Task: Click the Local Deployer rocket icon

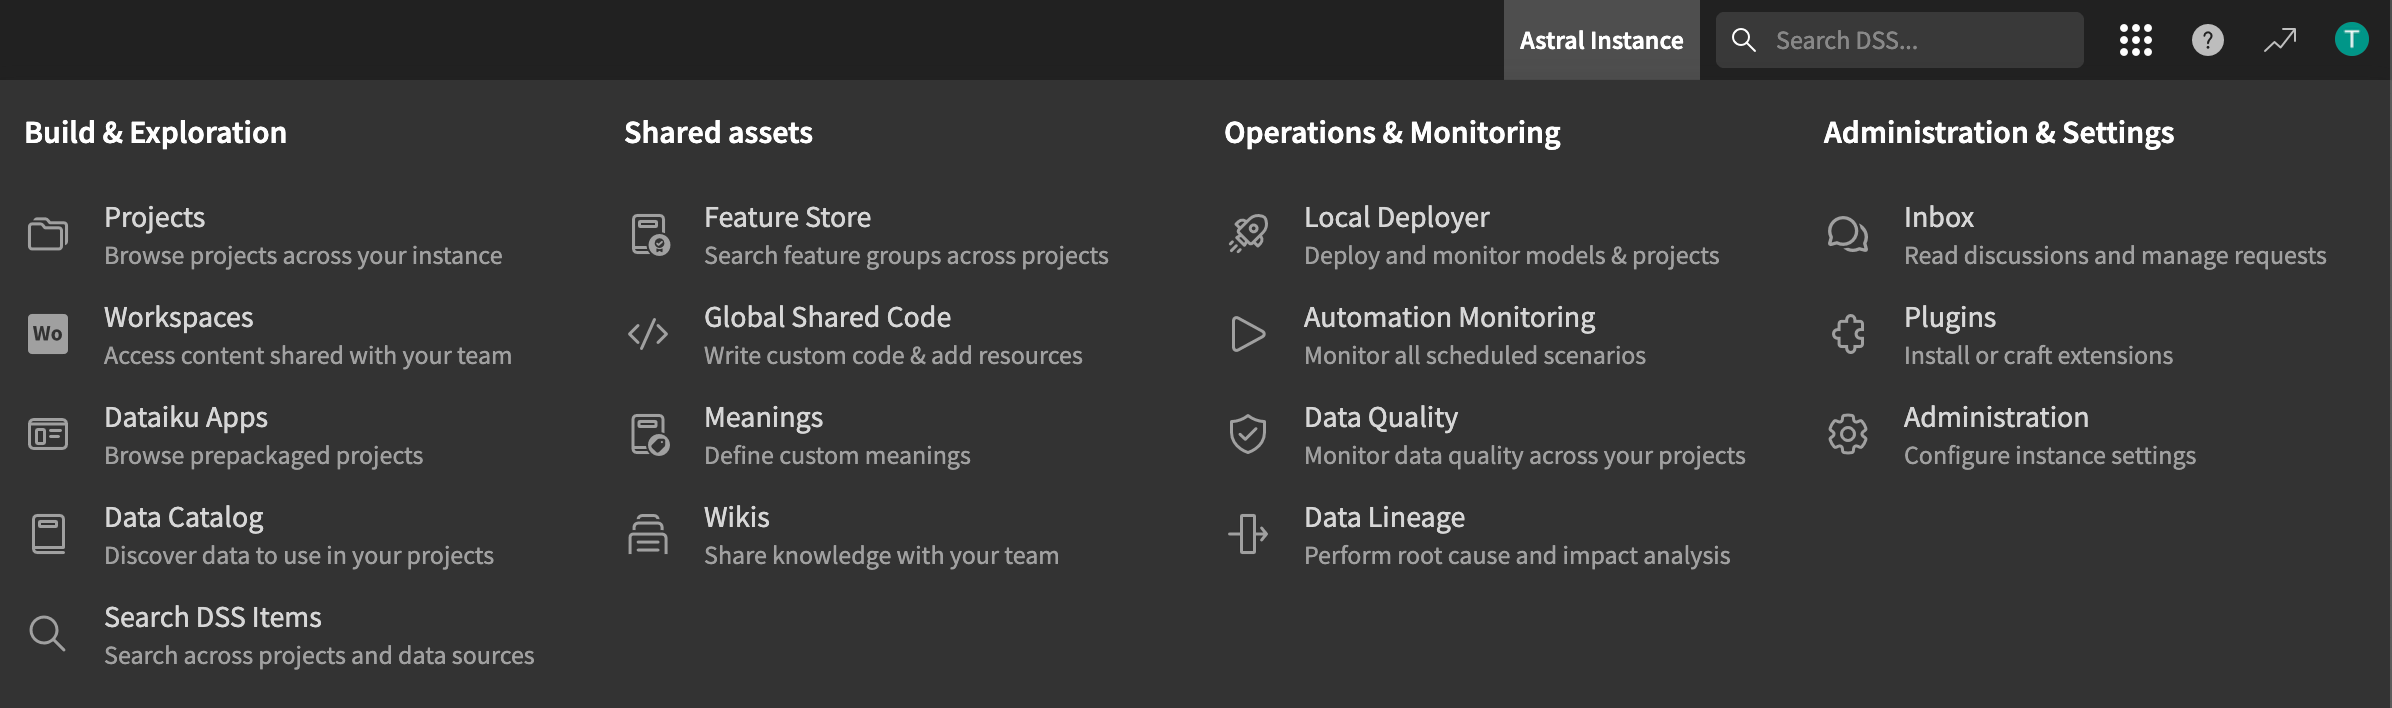Action: tap(1248, 234)
